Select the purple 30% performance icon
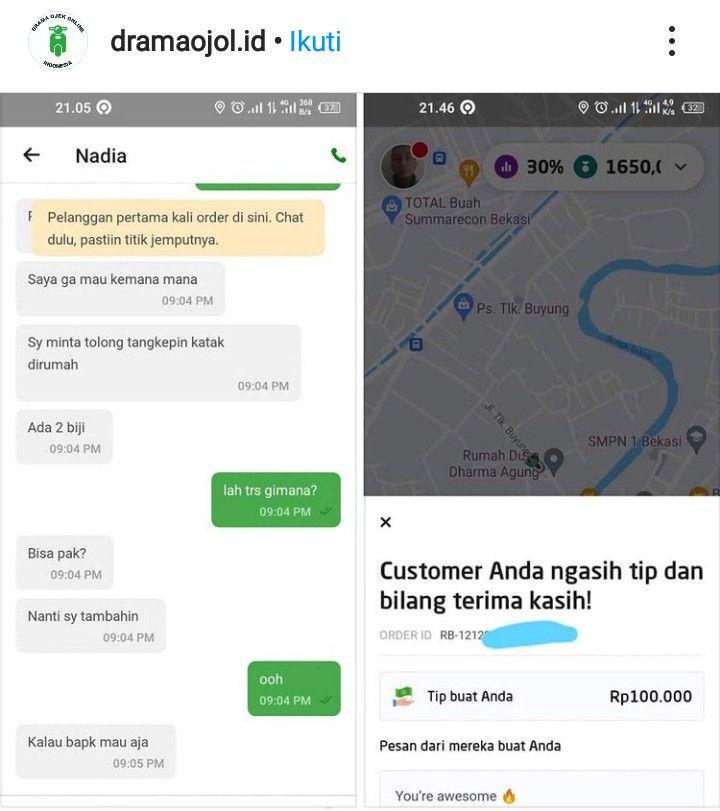Image resolution: width=720 pixels, height=811 pixels. (x=506, y=167)
